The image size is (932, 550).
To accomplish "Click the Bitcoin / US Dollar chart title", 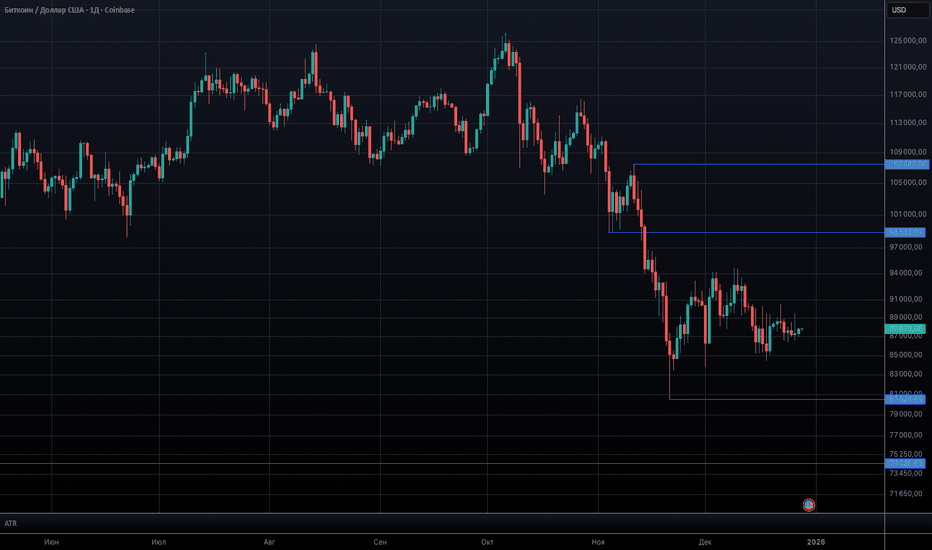I will (x=68, y=10).
